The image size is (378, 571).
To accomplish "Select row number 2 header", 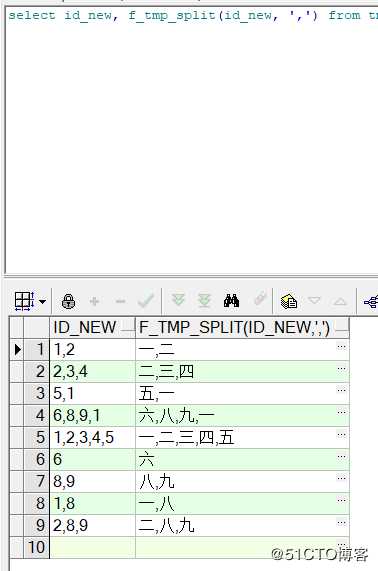I will click(x=36, y=372).
